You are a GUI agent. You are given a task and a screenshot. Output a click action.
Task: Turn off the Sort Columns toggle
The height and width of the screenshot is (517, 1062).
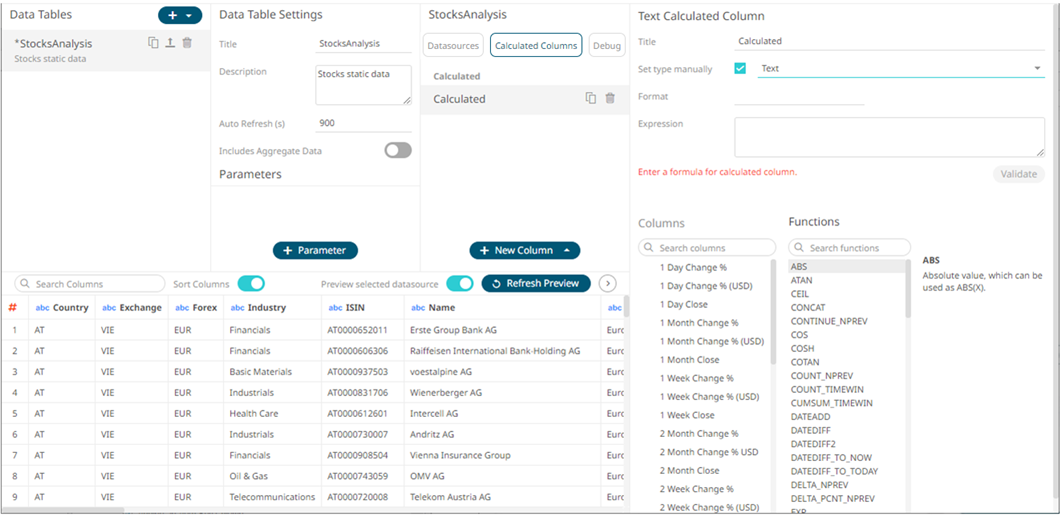coord(250,284)
